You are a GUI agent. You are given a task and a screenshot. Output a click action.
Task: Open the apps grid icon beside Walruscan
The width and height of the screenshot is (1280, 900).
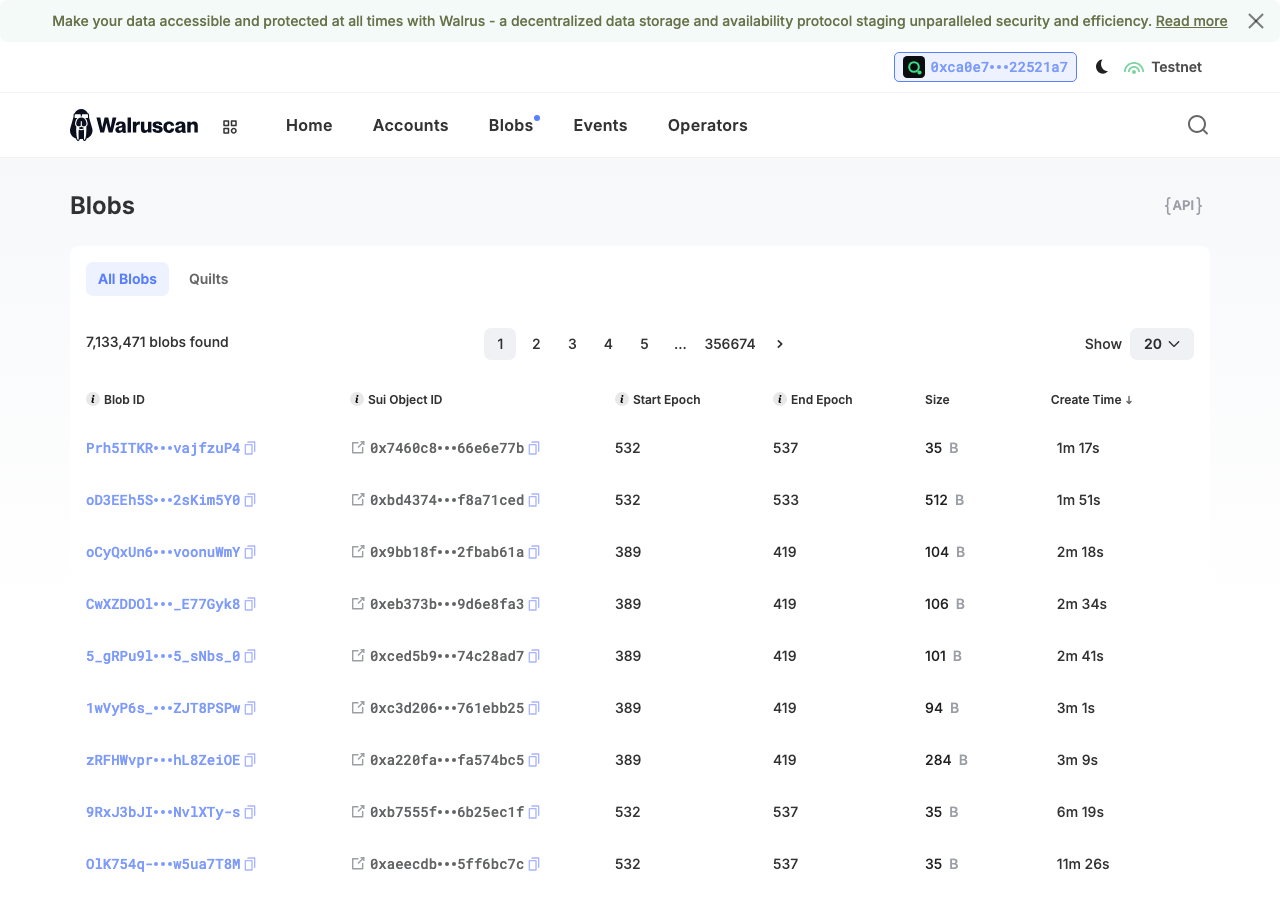coord(230,126)
